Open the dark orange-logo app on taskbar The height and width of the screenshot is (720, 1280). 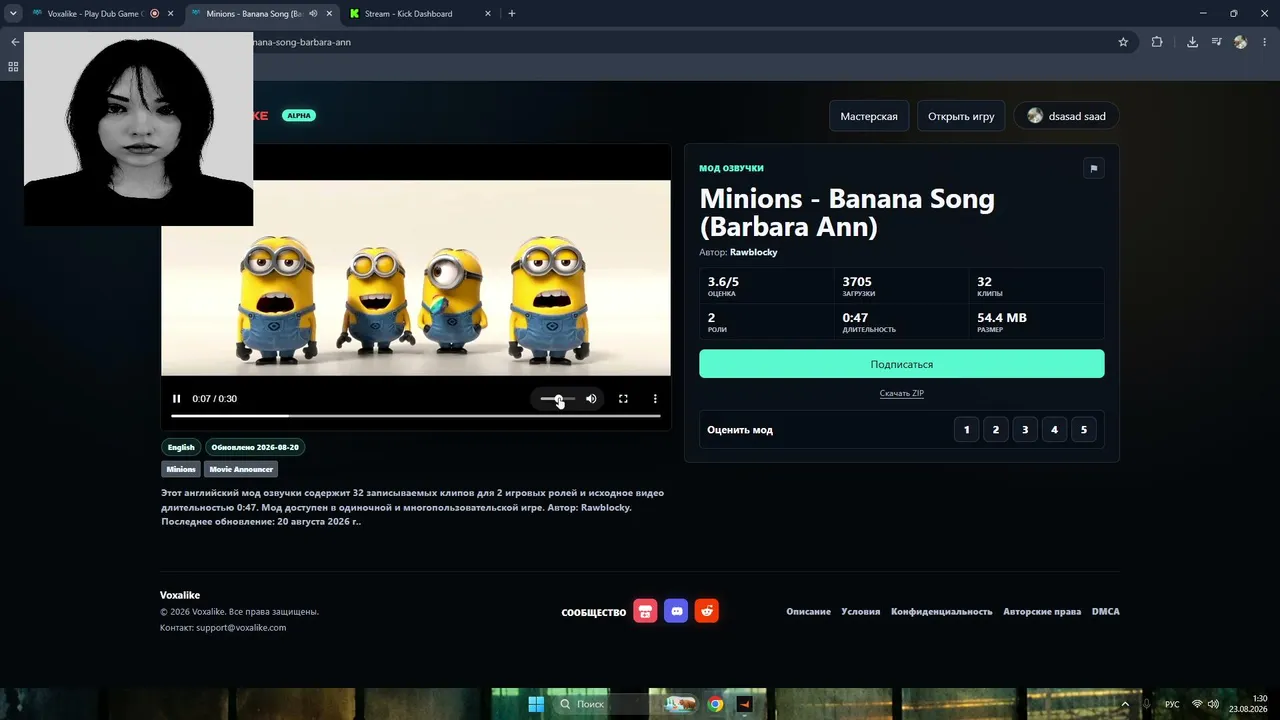(744, 704)
